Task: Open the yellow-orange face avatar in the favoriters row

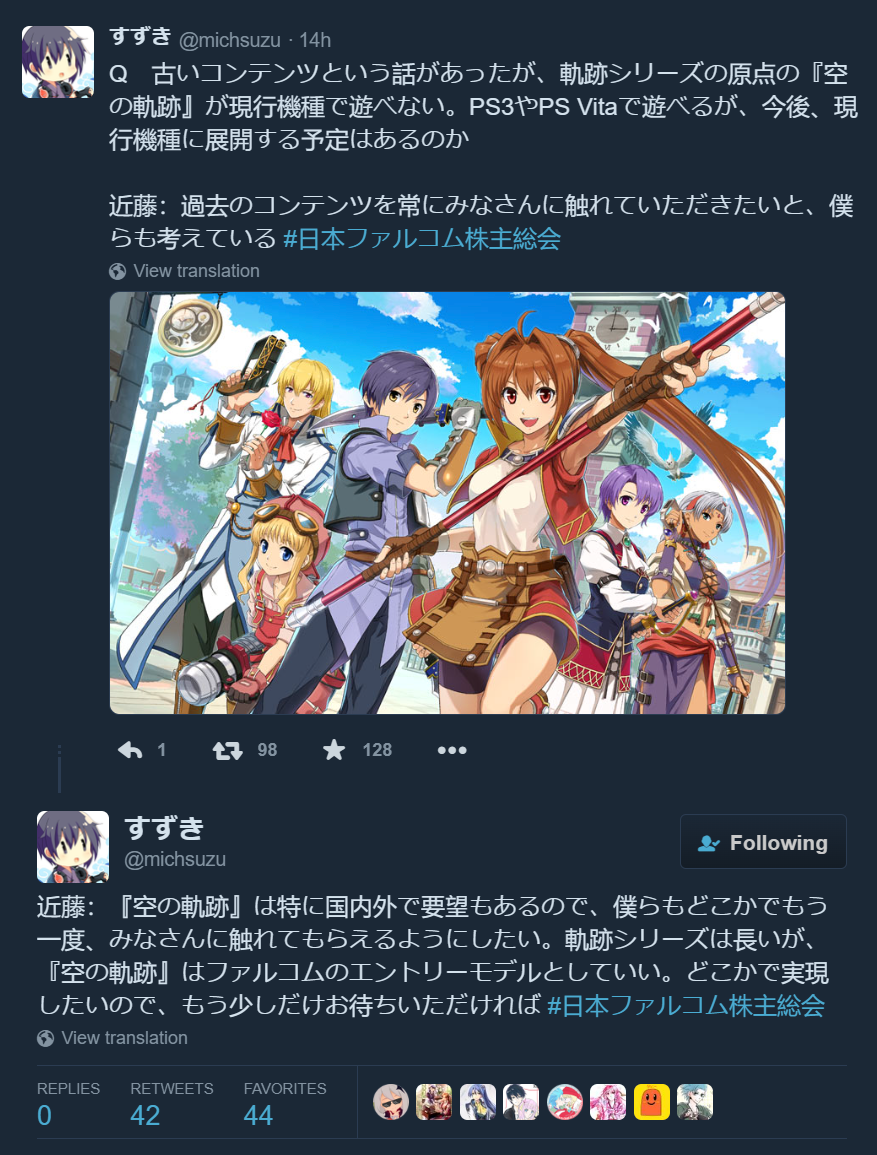Action: tap(652, 1102)
